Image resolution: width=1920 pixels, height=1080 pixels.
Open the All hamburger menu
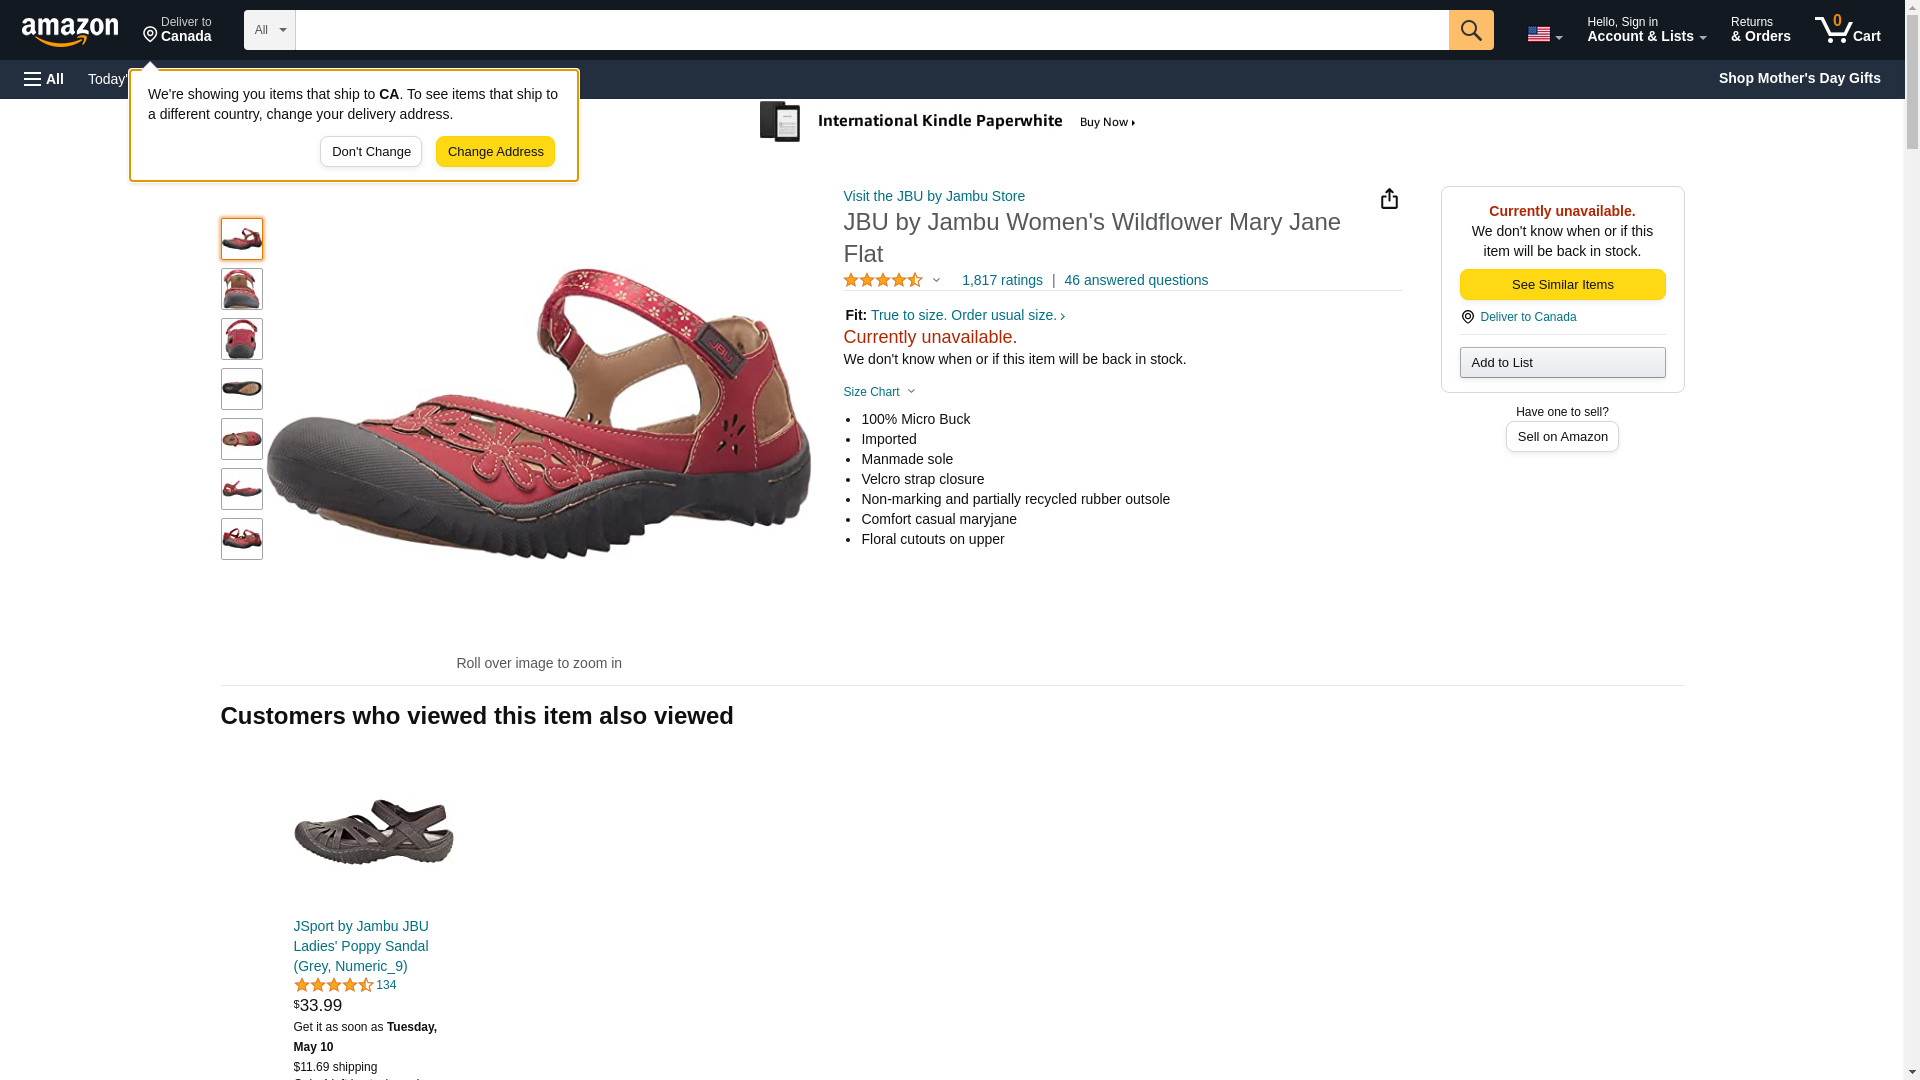pyautogui.click(x=44, y=79)
